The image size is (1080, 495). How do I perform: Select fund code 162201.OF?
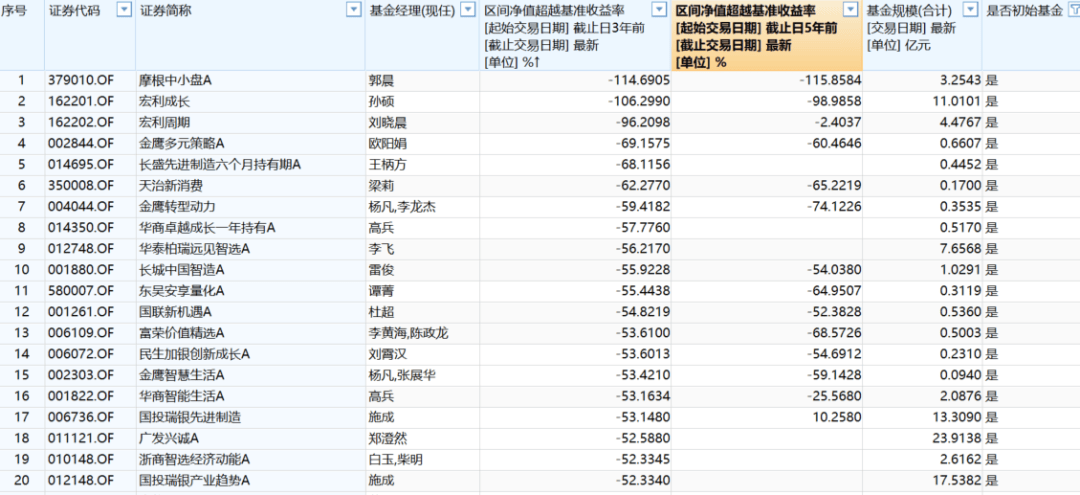pyautogui.click(x=81, y=102)
